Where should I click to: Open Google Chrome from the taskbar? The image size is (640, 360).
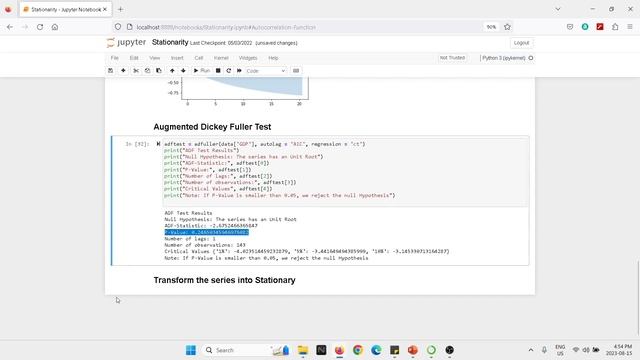(x=358, y=350)
